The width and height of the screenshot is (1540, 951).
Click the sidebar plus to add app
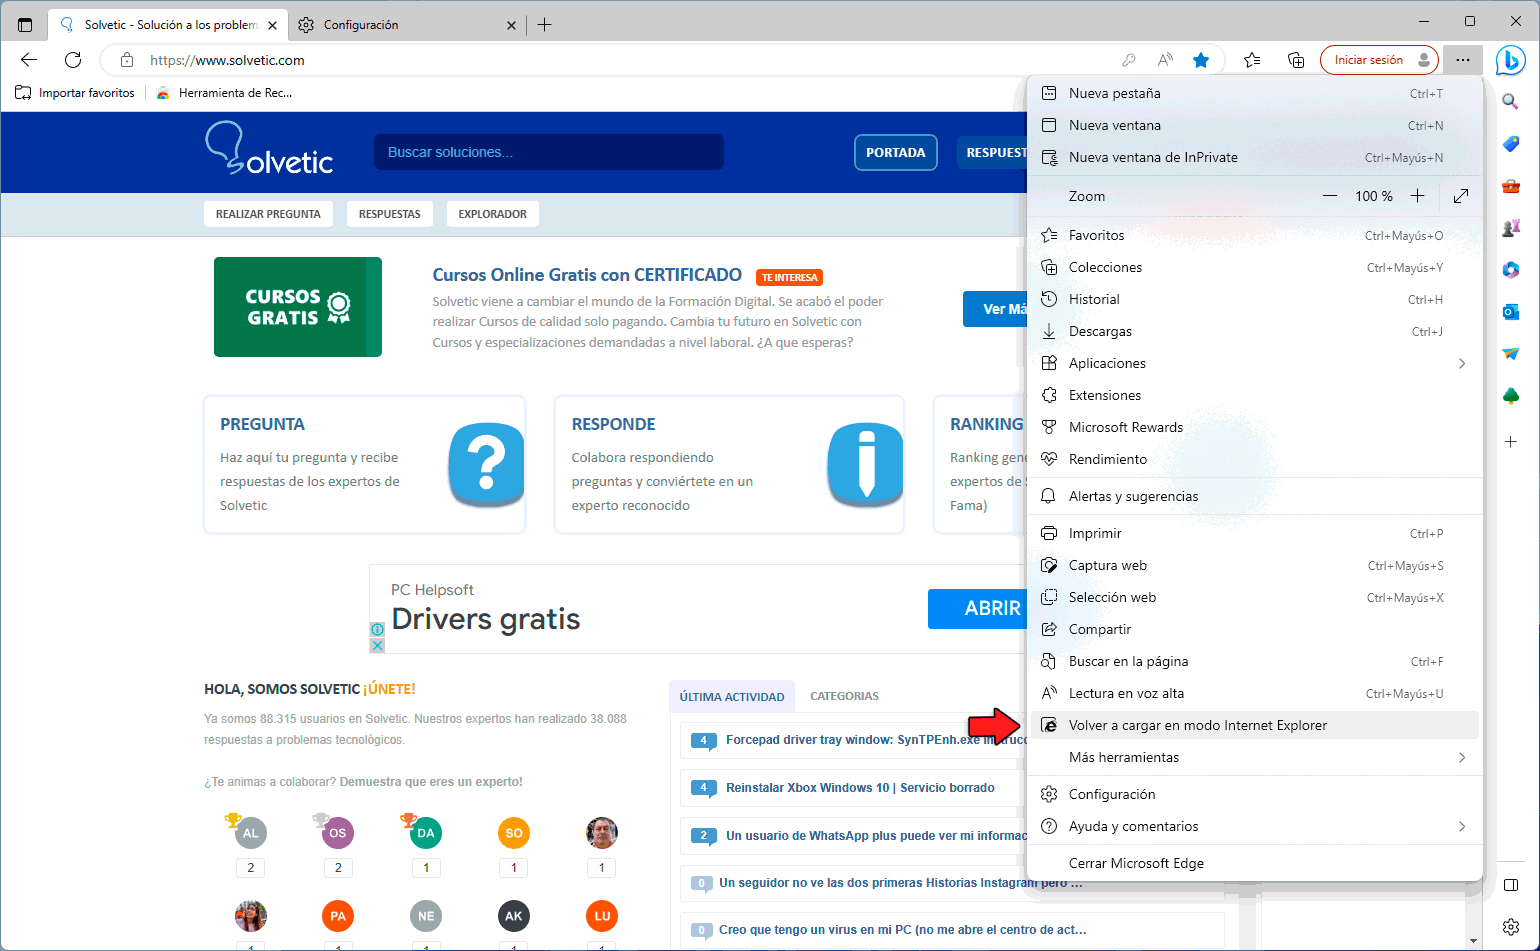tap(1511, 441)
